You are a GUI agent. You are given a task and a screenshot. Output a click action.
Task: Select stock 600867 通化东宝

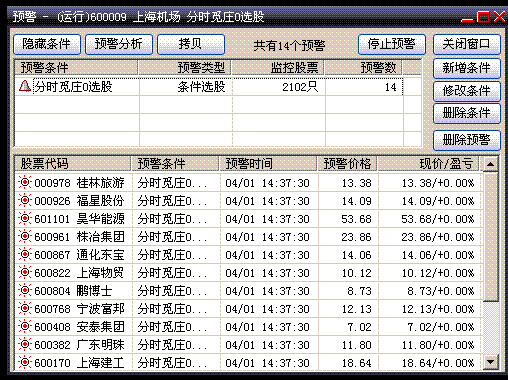(79, 255)
